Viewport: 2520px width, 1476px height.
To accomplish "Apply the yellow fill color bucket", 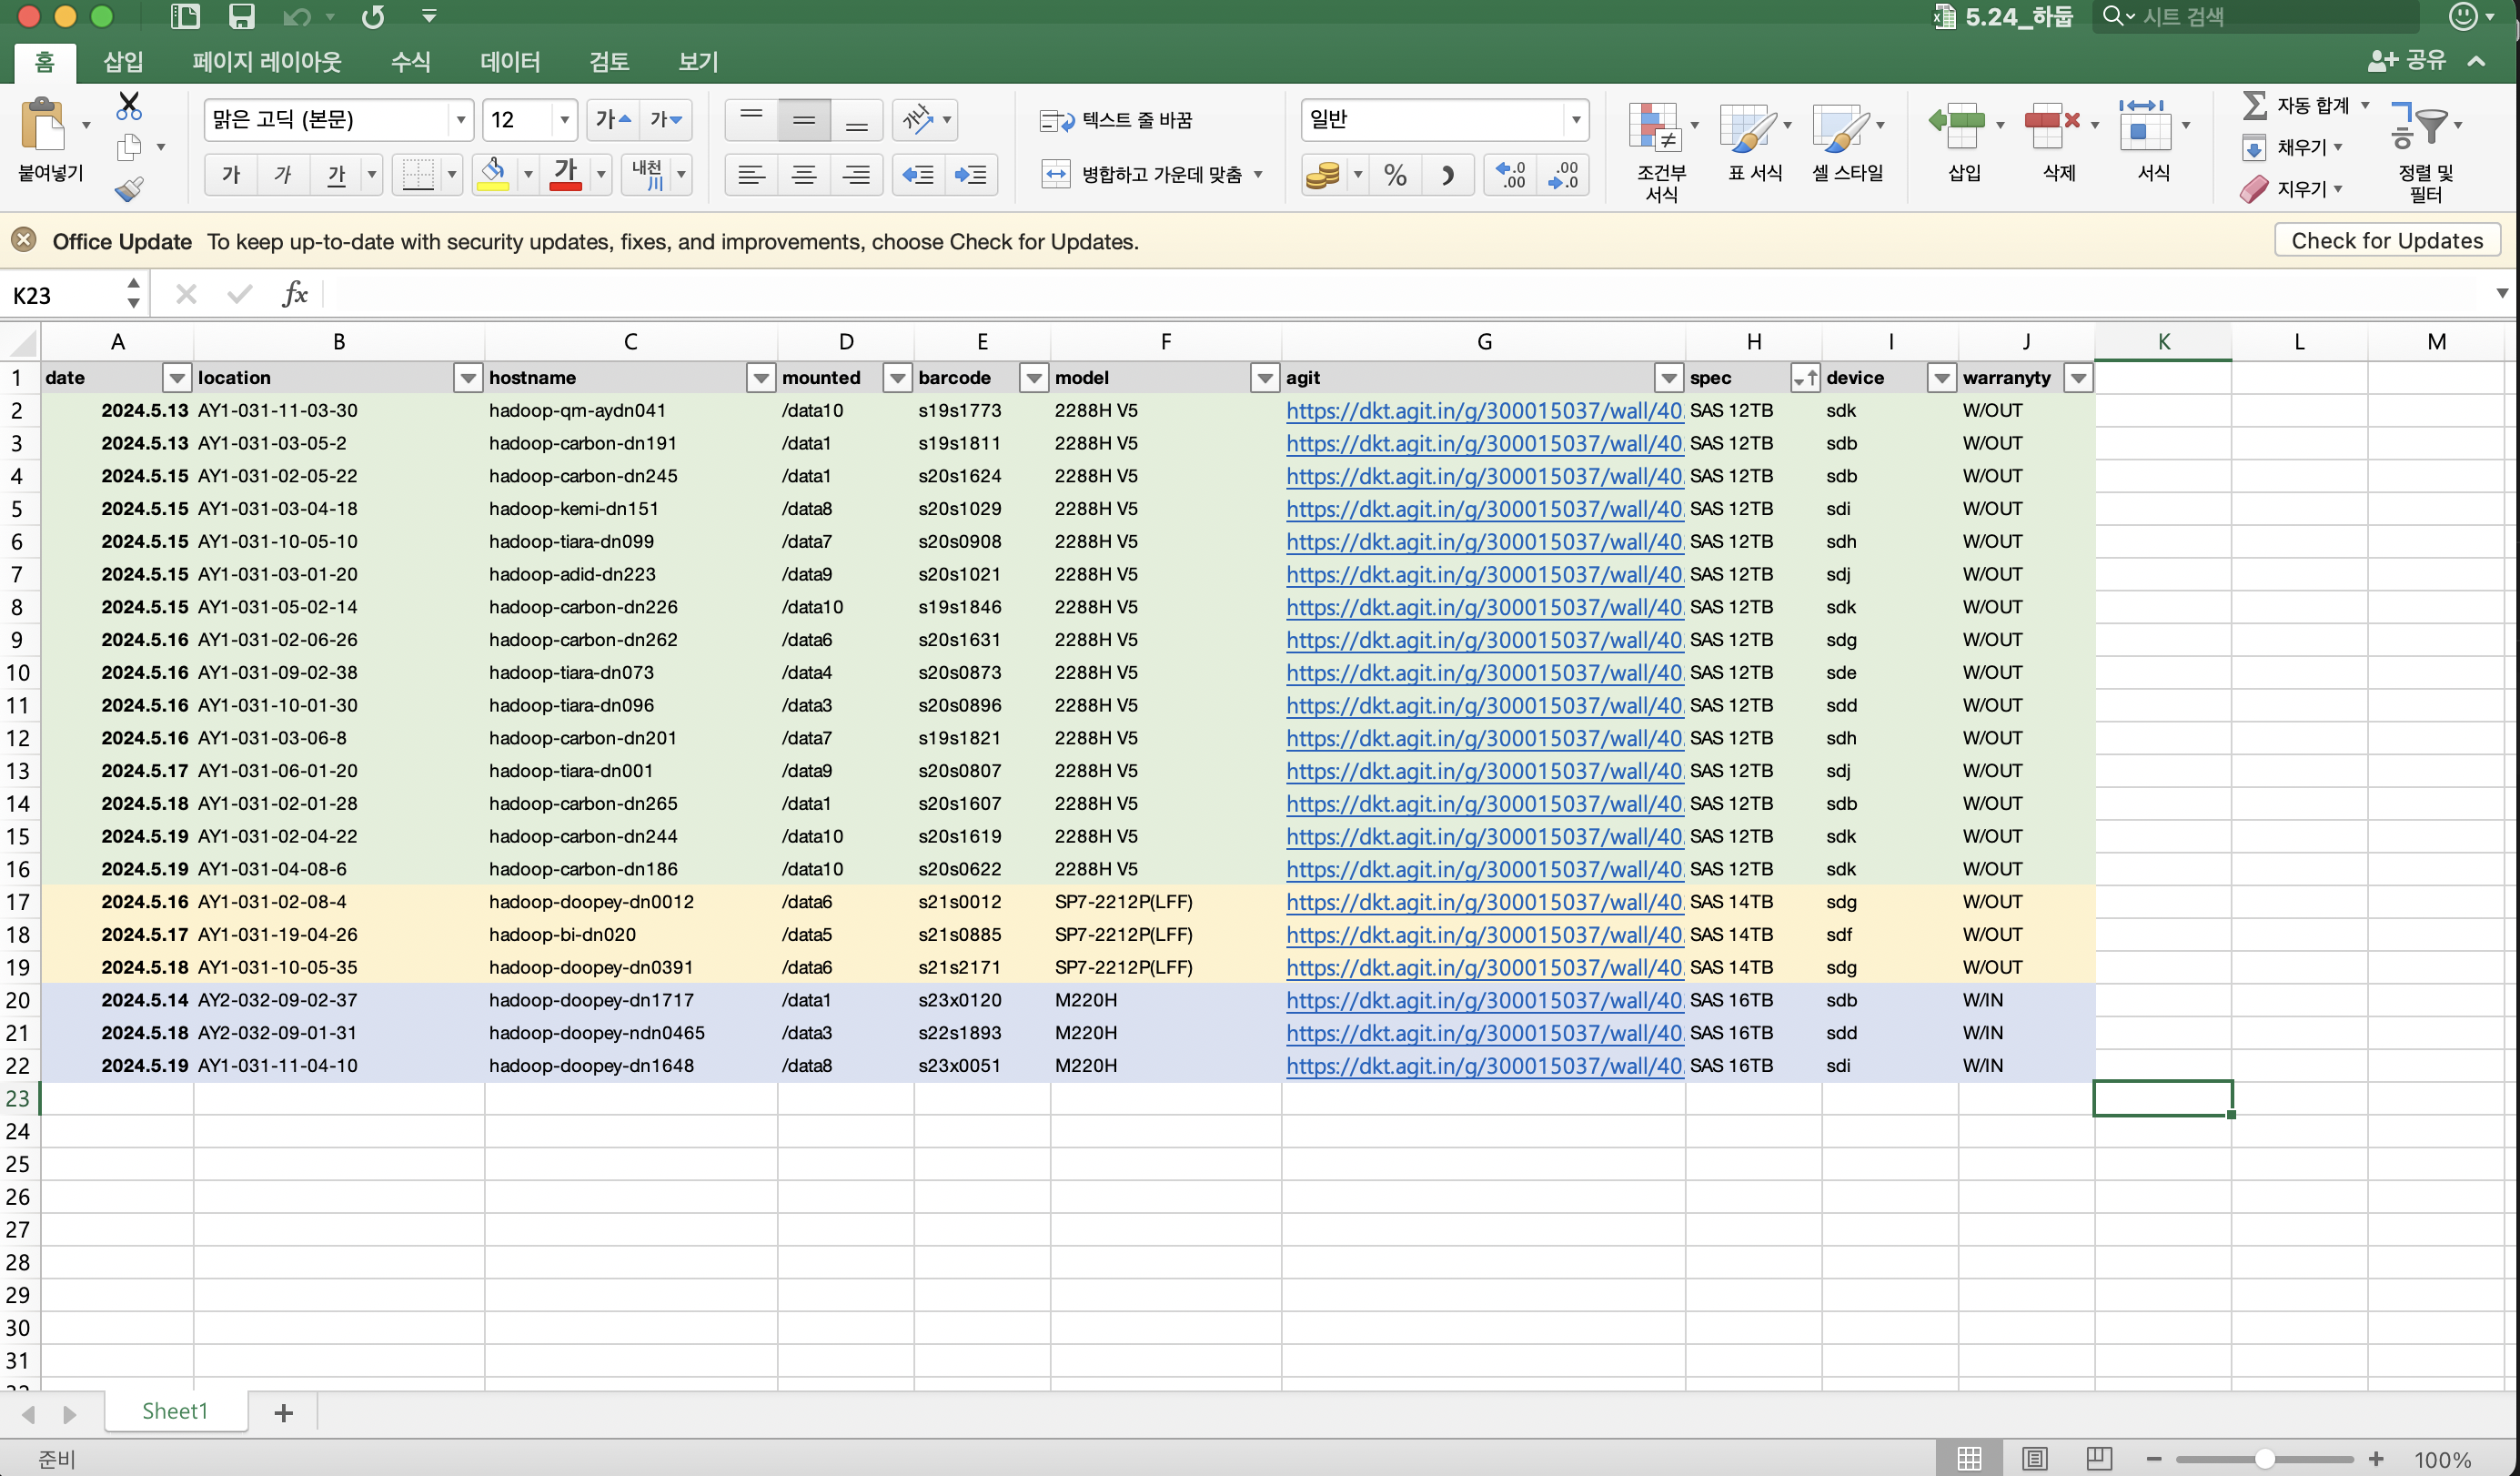I will (x=493, y=175).
